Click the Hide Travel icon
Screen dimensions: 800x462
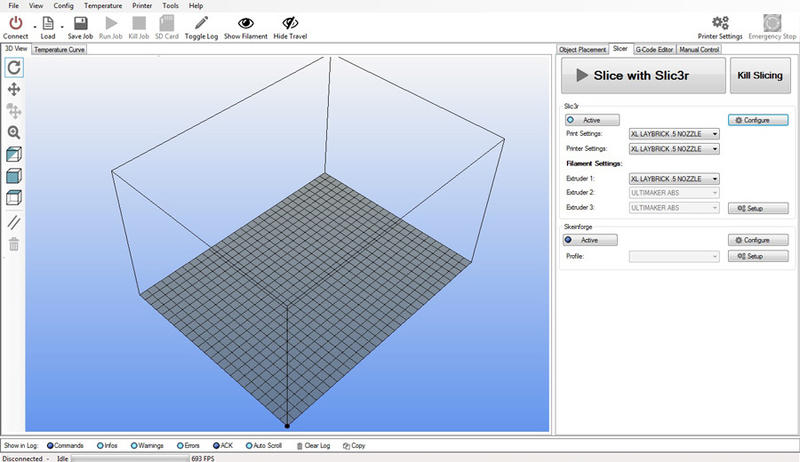pyautogui.click(x=290, y=22)
